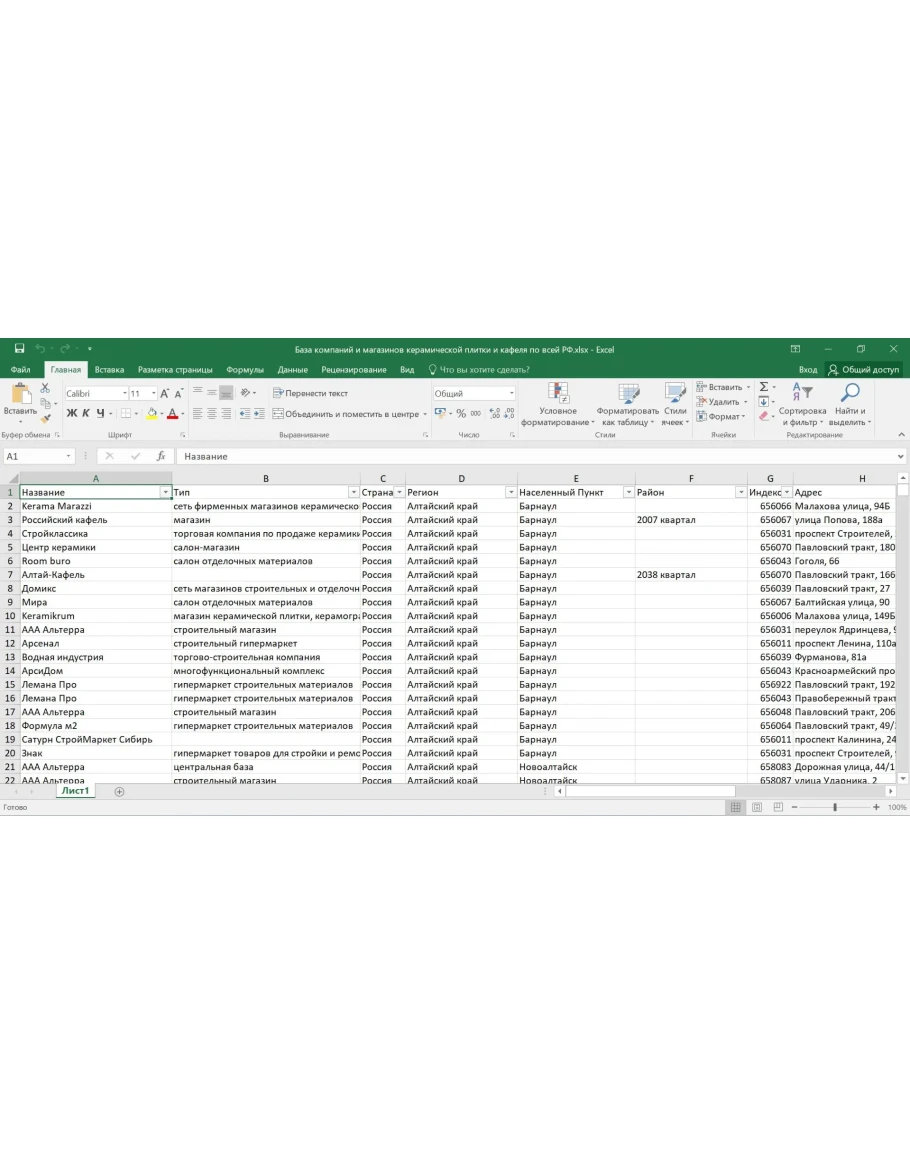
Task: Click the Copy icon in clipboard group
Action: pos(46,403)
